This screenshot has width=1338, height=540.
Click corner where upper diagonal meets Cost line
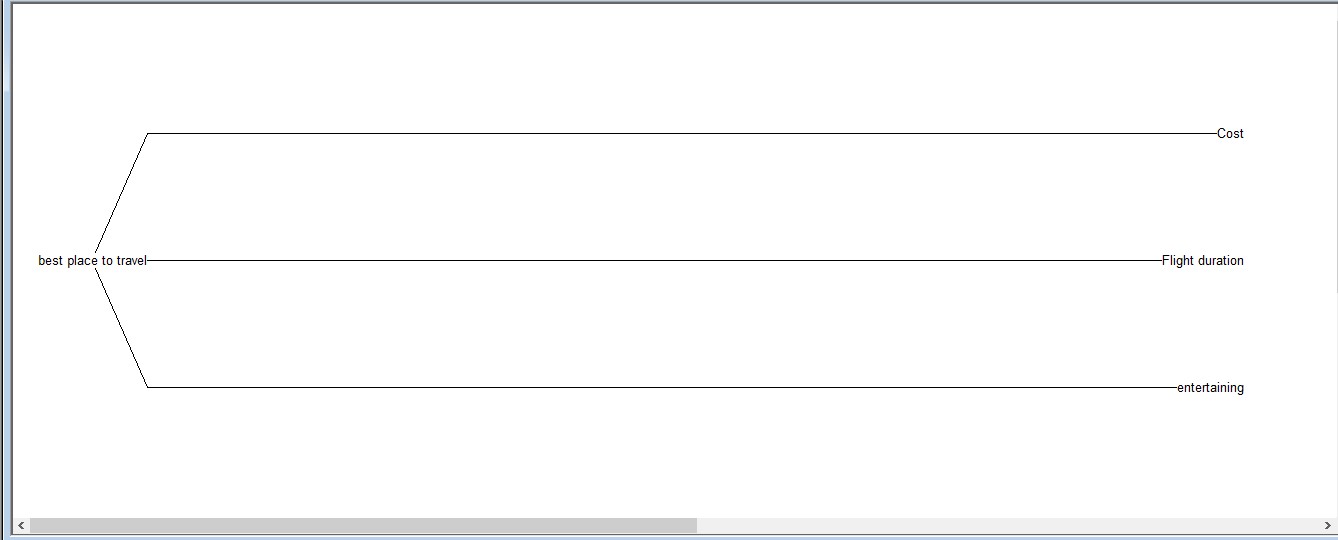tap(148, 133)
